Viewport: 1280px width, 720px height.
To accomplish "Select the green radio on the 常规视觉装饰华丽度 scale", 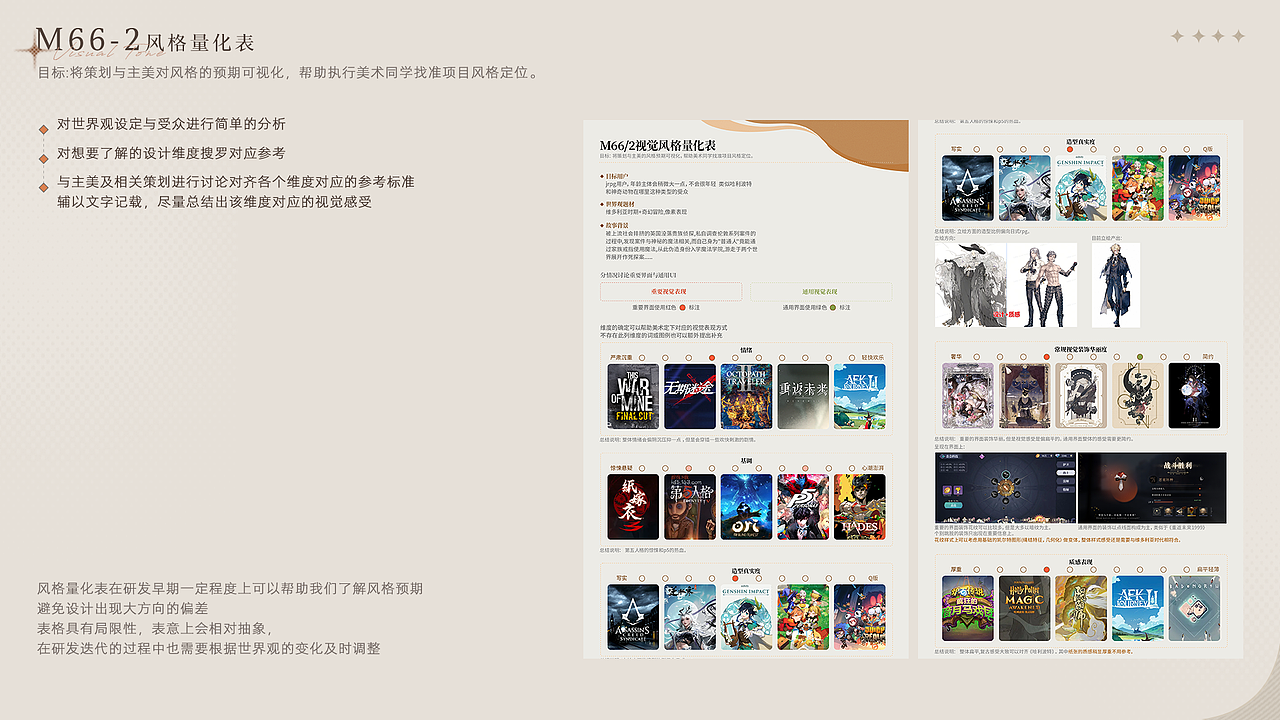I will 1139,357.
